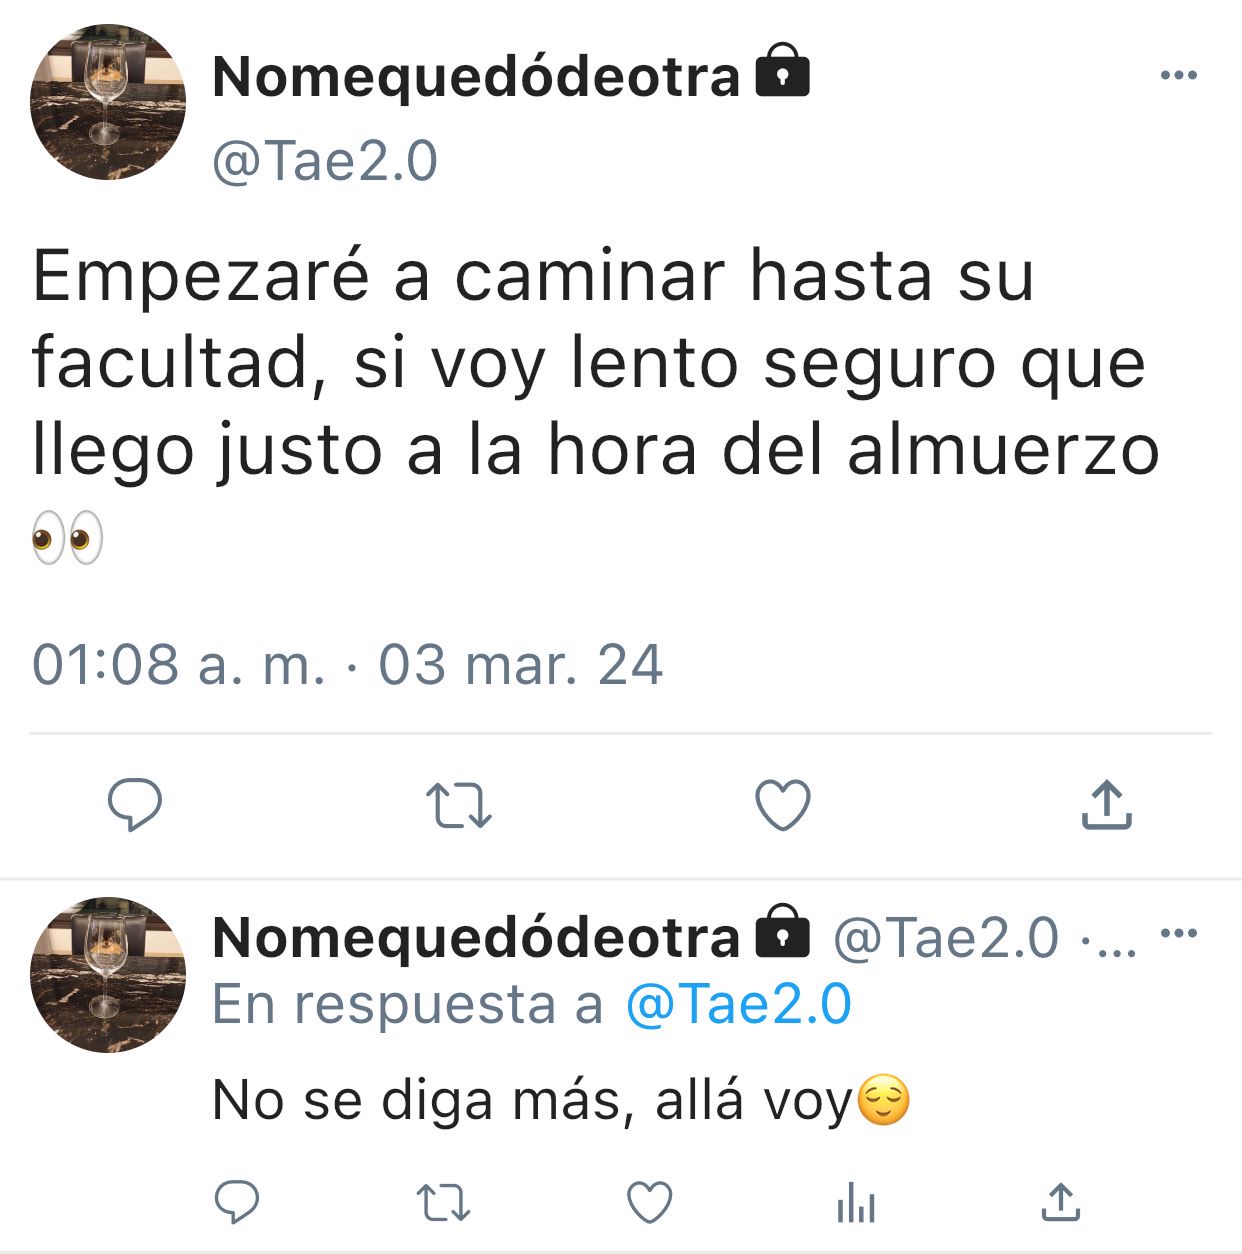Open Nomequedódeotra profile from reply tweet name
Screen dimensions: 1242x1254
[x=476, y=938]
